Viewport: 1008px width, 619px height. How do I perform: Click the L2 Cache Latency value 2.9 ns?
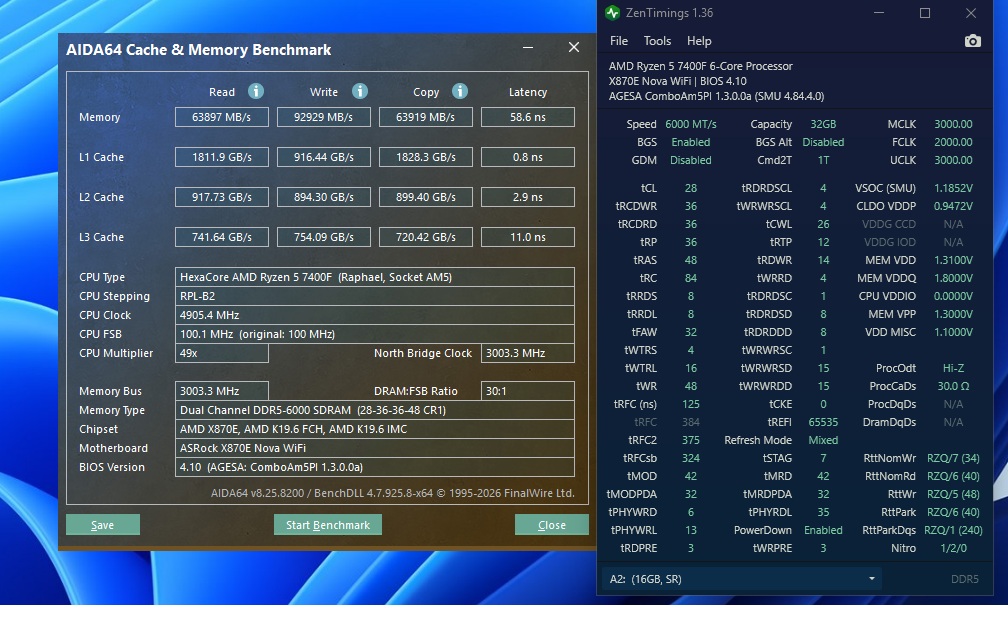tap(528, 197)
